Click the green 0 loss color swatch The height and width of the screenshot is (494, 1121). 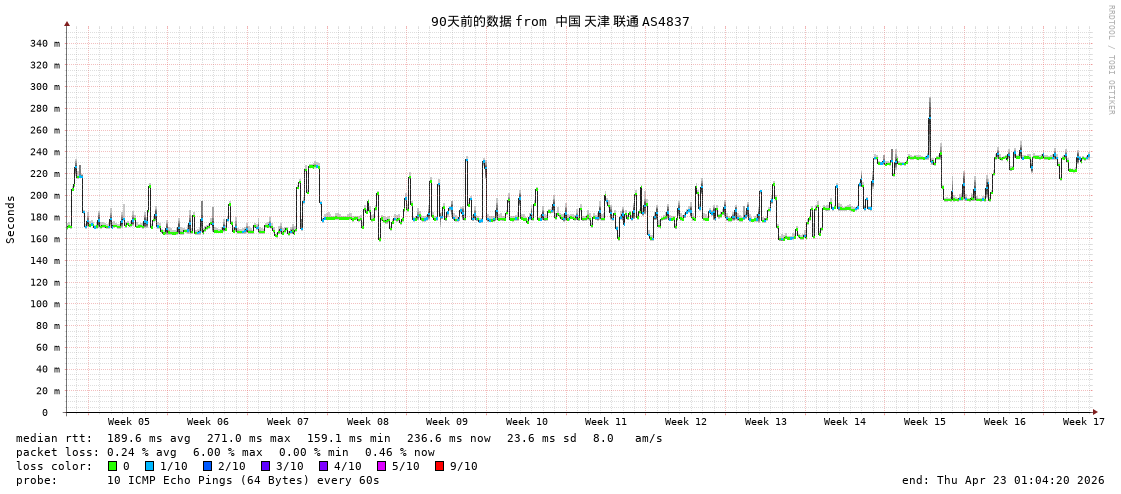[113, 466]
